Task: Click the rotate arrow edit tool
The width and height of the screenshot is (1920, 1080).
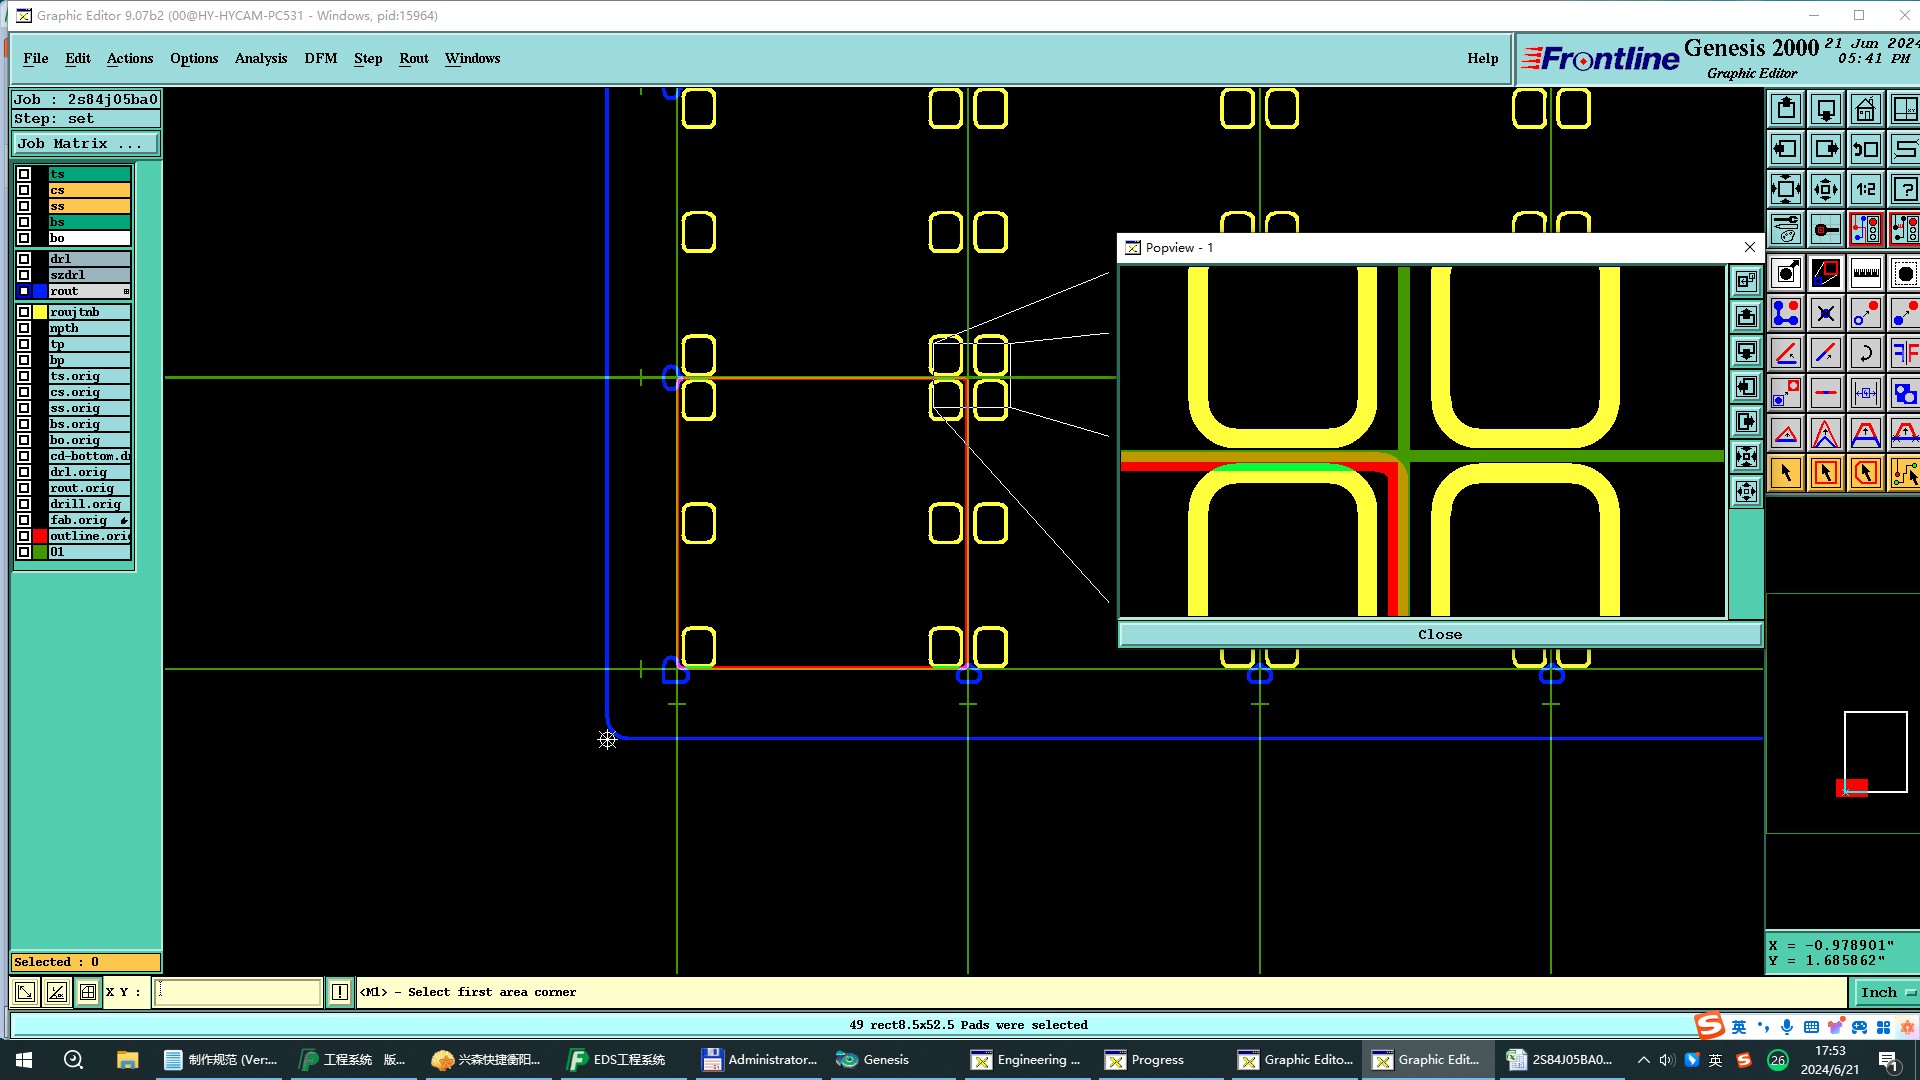Action: pyautogui.click(x=1865, y=353)
